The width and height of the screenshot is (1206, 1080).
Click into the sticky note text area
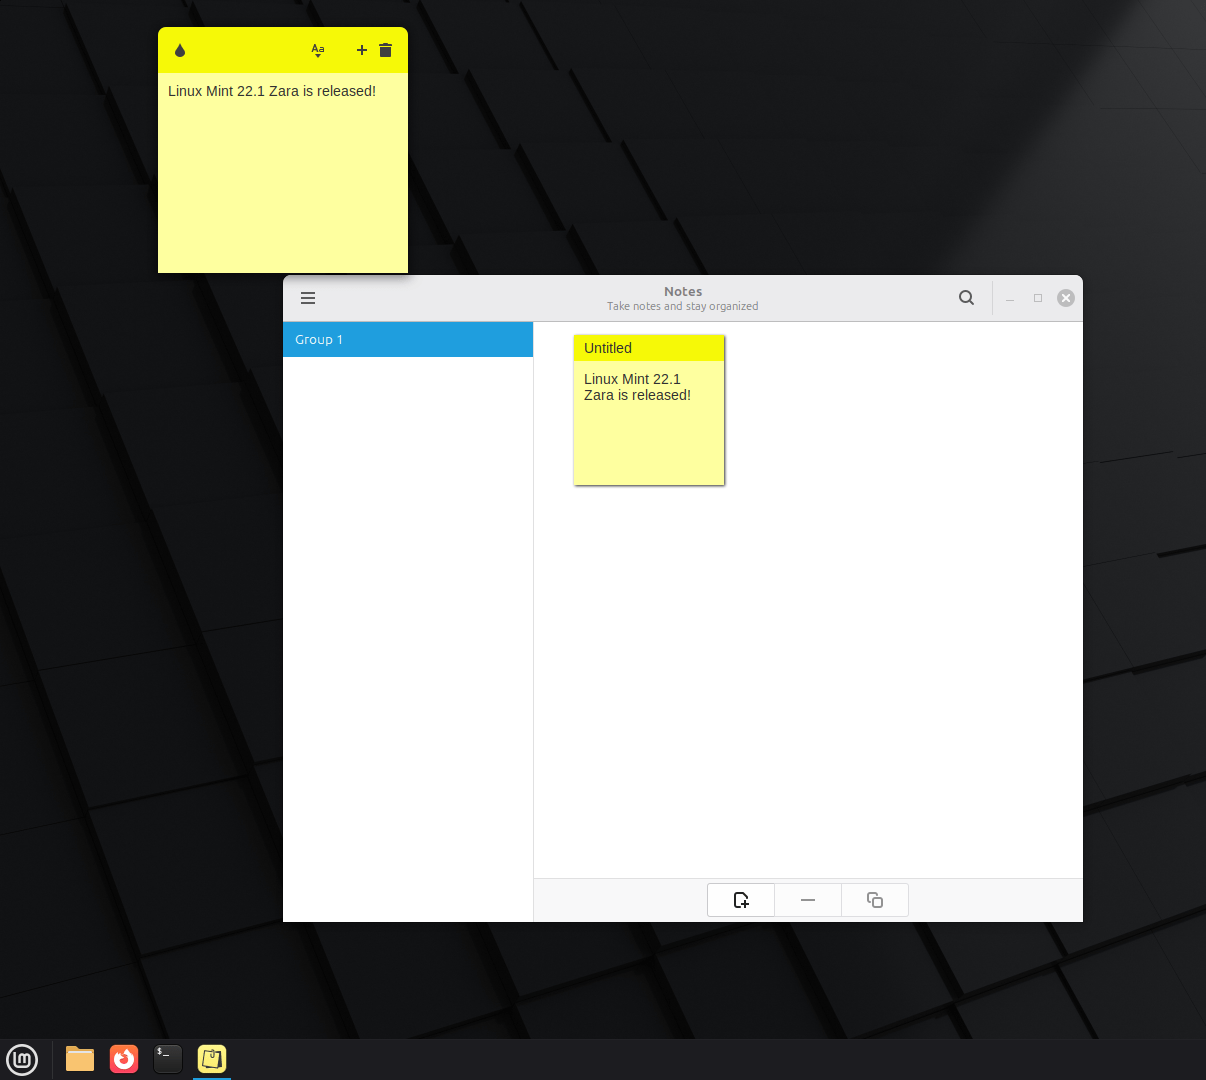[x=282, y=180]
